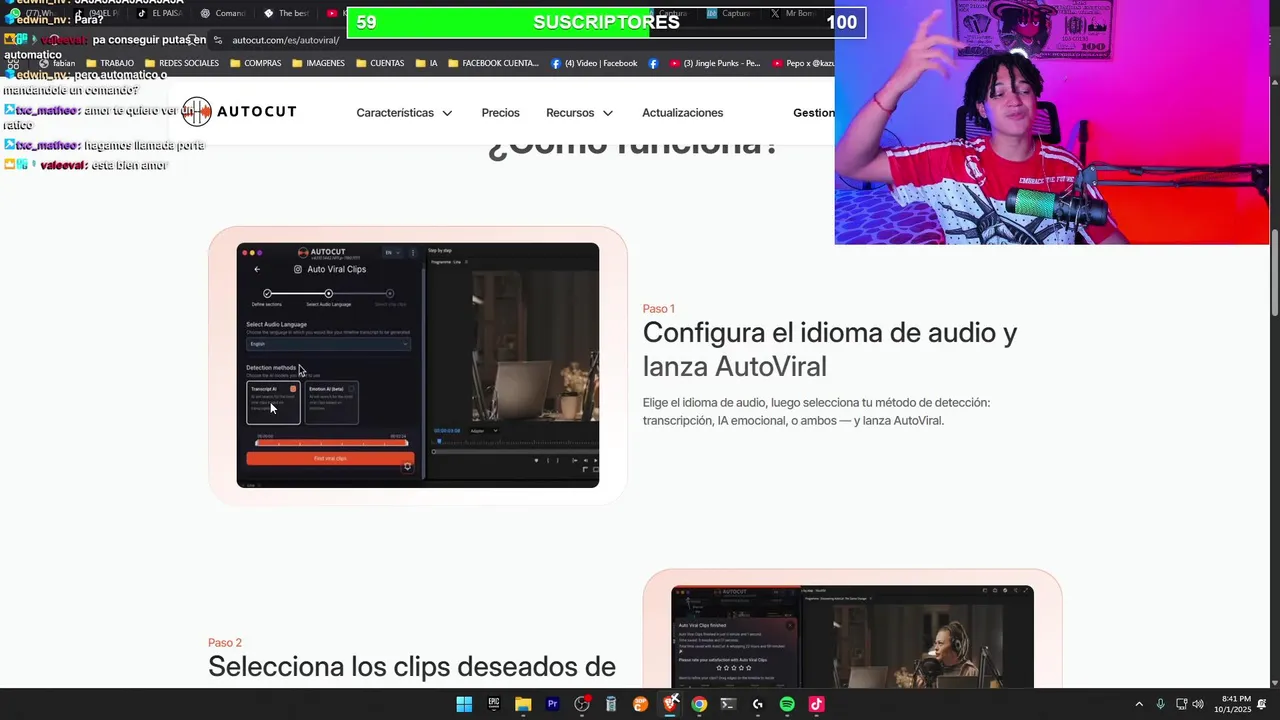Open the COMPRAS bookmarks folder
This screenshot has height=720, width=1280.
click(256, 63)
